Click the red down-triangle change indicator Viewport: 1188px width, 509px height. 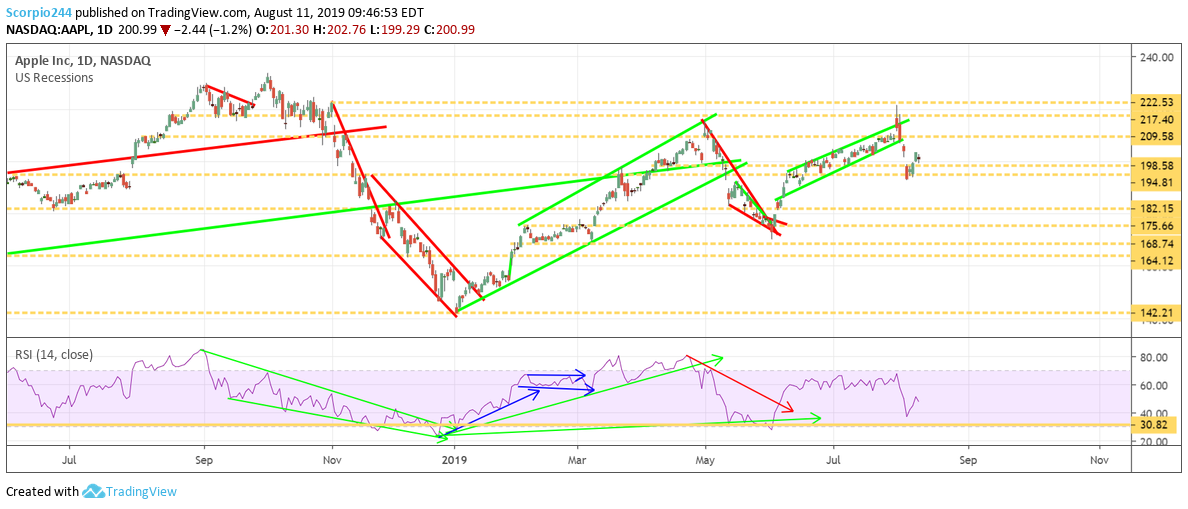click(167, 30)
